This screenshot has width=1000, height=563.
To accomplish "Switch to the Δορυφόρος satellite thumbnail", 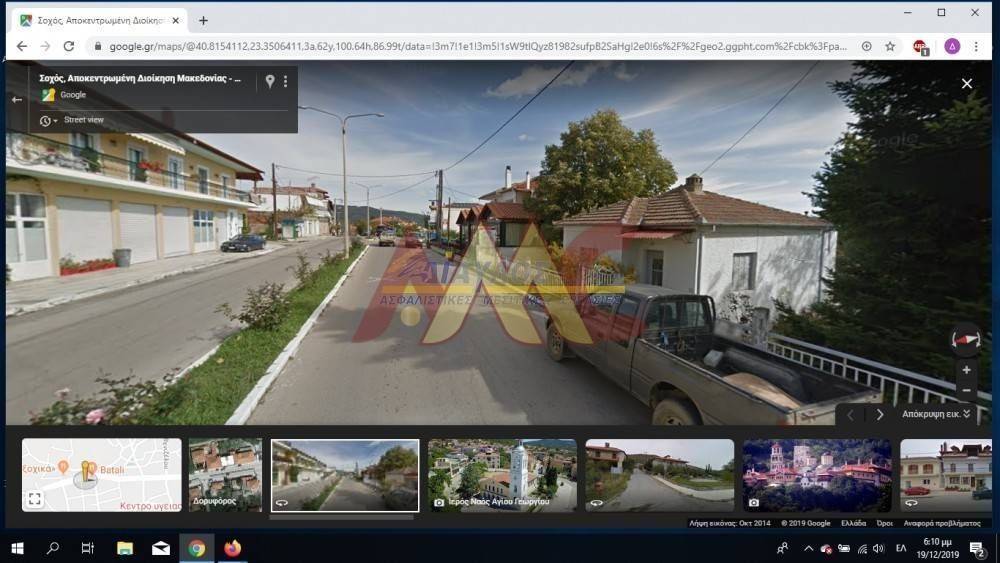I will pyautogui.click(x=225, y=475).
